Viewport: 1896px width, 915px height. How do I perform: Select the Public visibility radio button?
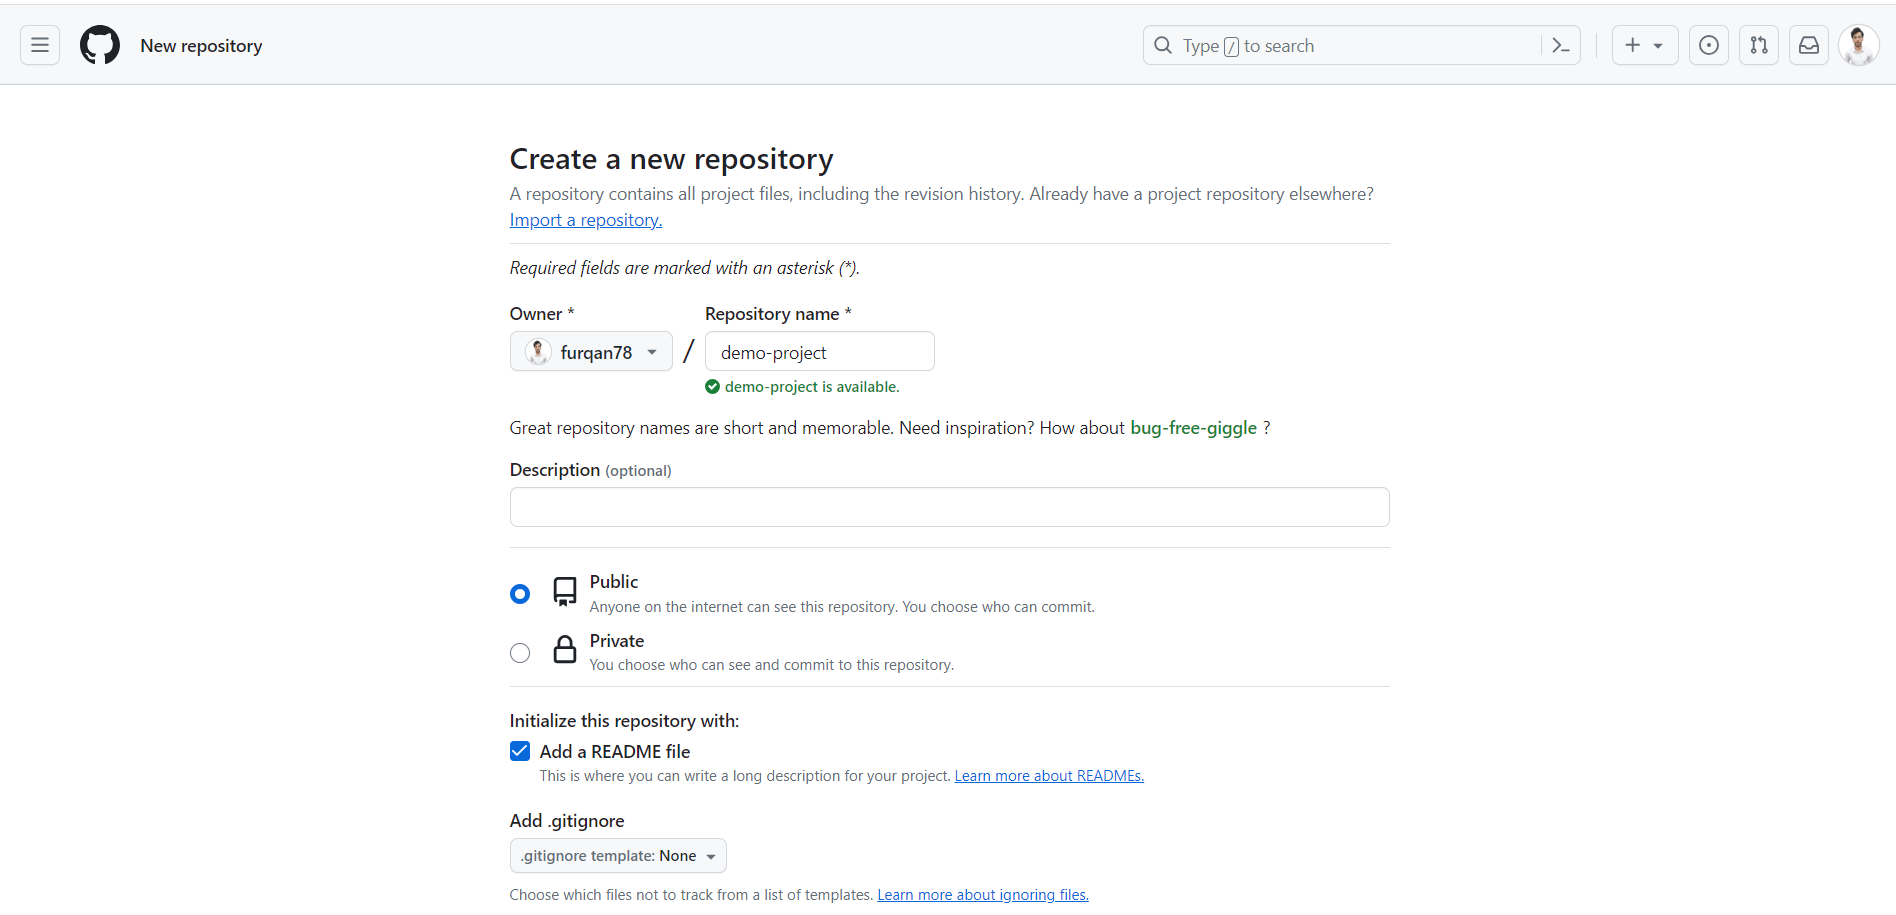click(520, 594)
